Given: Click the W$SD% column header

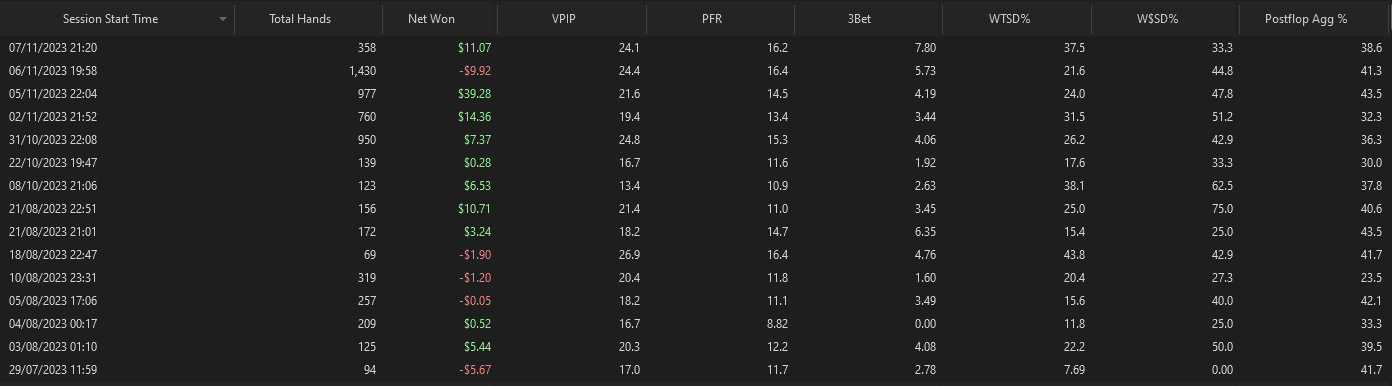Looking at the screenshot, I should 1166,19.
